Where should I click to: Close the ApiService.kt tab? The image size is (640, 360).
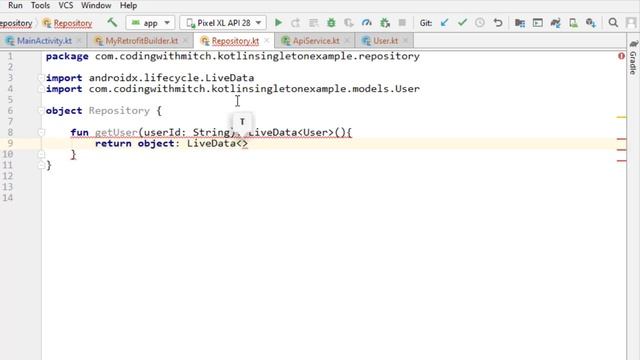[x=347, y=40]
